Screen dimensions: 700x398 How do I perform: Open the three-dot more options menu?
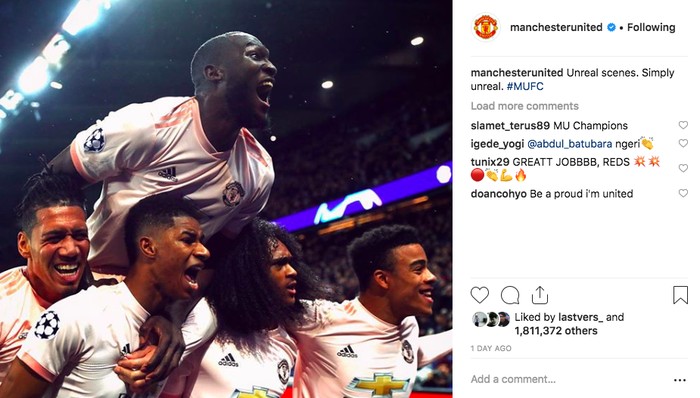[679, 380]
